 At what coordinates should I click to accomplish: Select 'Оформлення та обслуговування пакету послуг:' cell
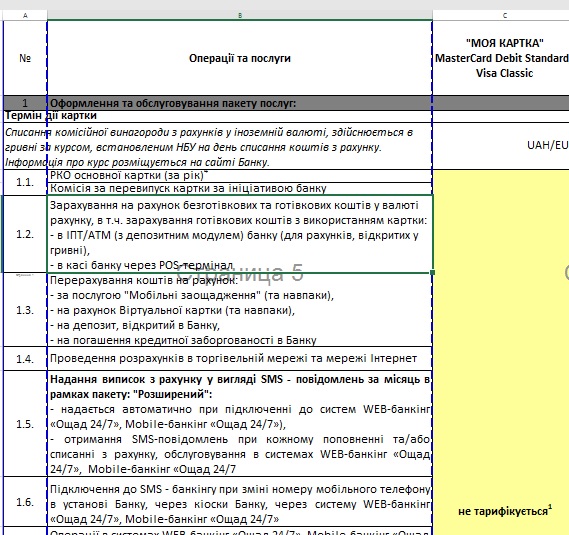(x=240, y=103)
